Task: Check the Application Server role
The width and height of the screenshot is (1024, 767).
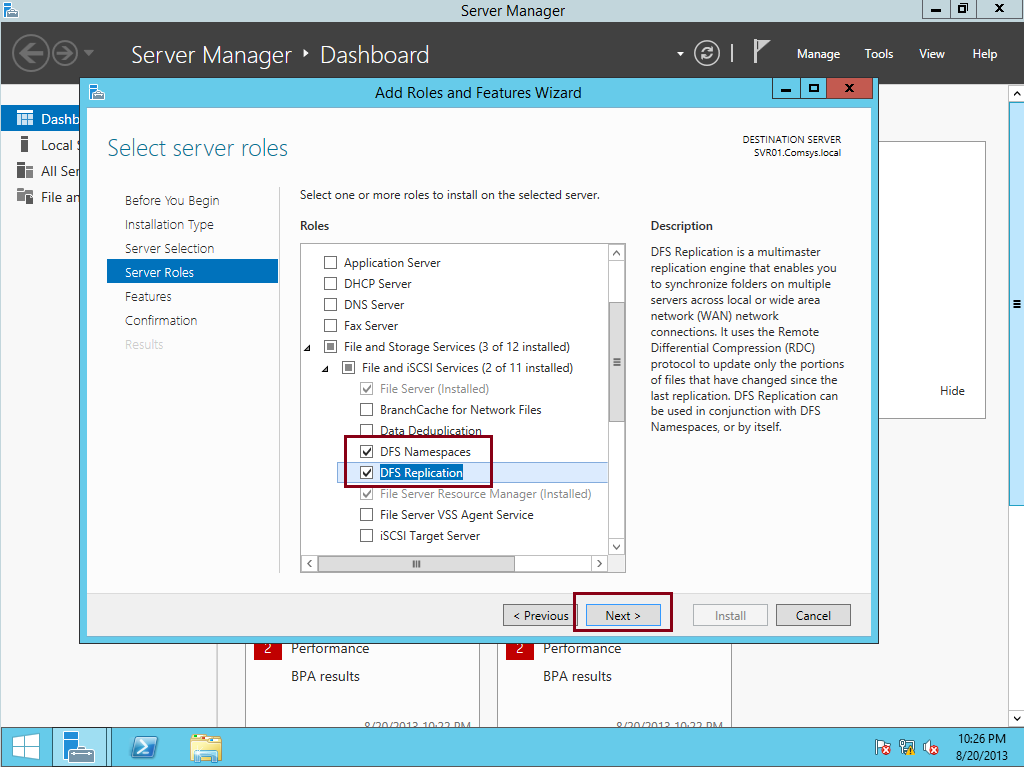Action: (330, 263)
